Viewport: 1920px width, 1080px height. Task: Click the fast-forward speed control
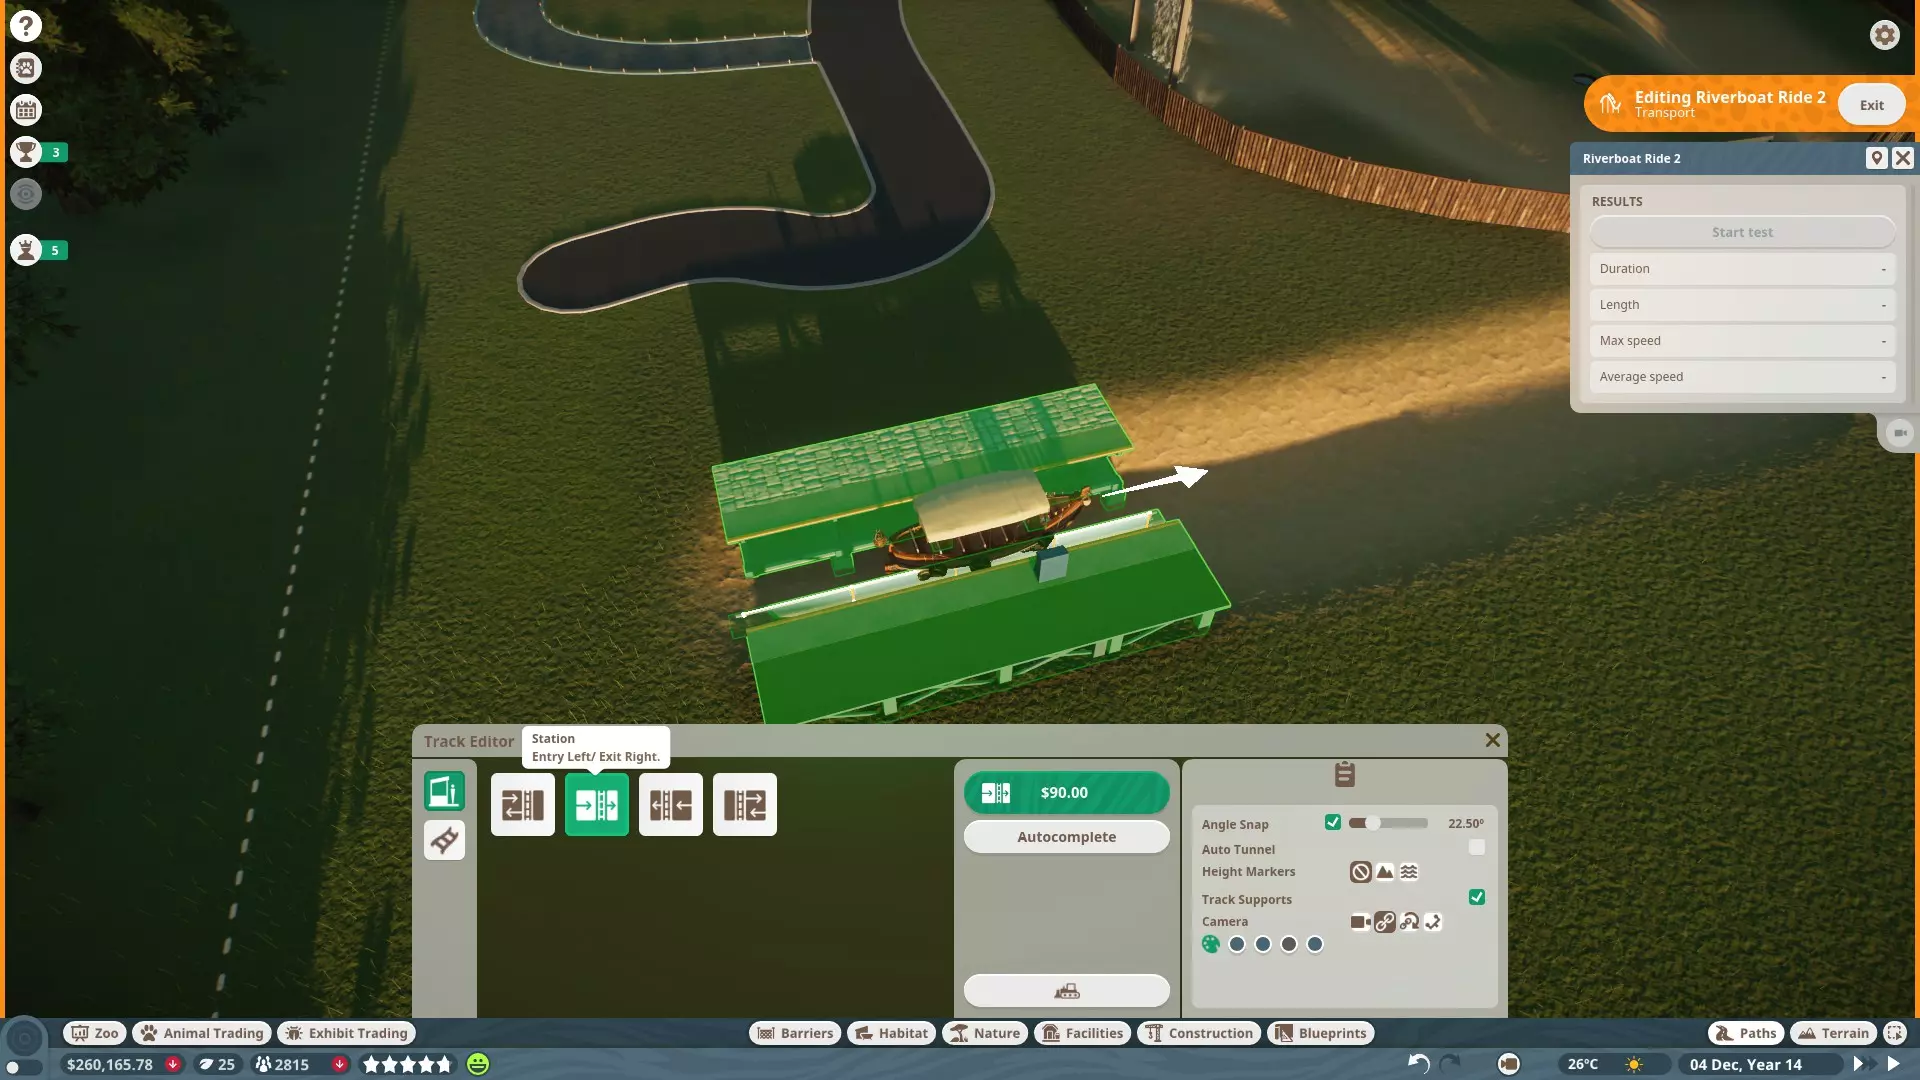[x=1864, y=1064]
